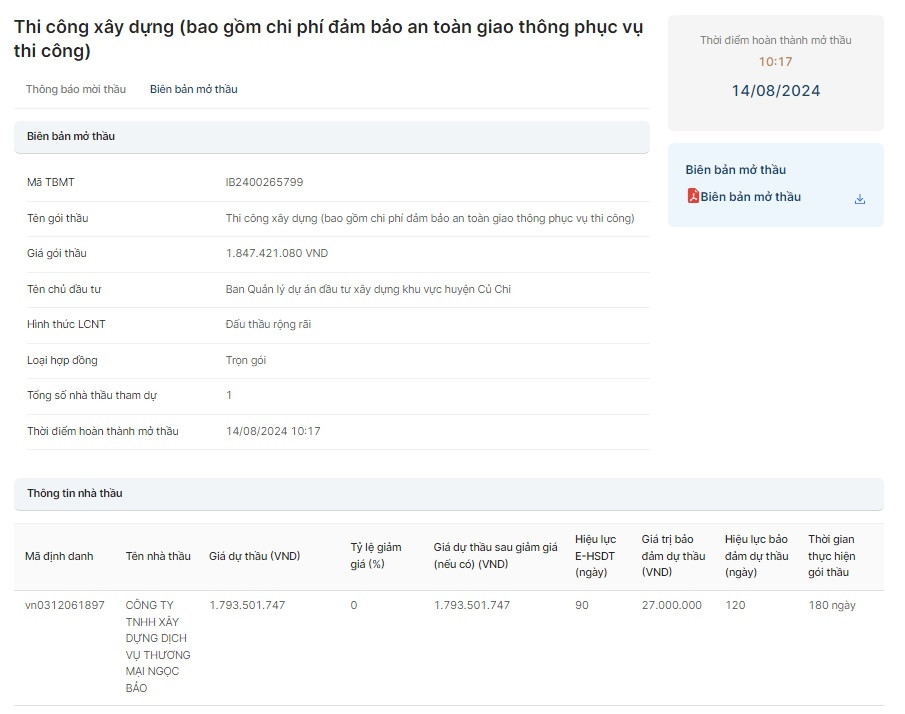905x714 pixels.
Task: Select the Biên bản mở thầu tab
Action: click(194, 89)
